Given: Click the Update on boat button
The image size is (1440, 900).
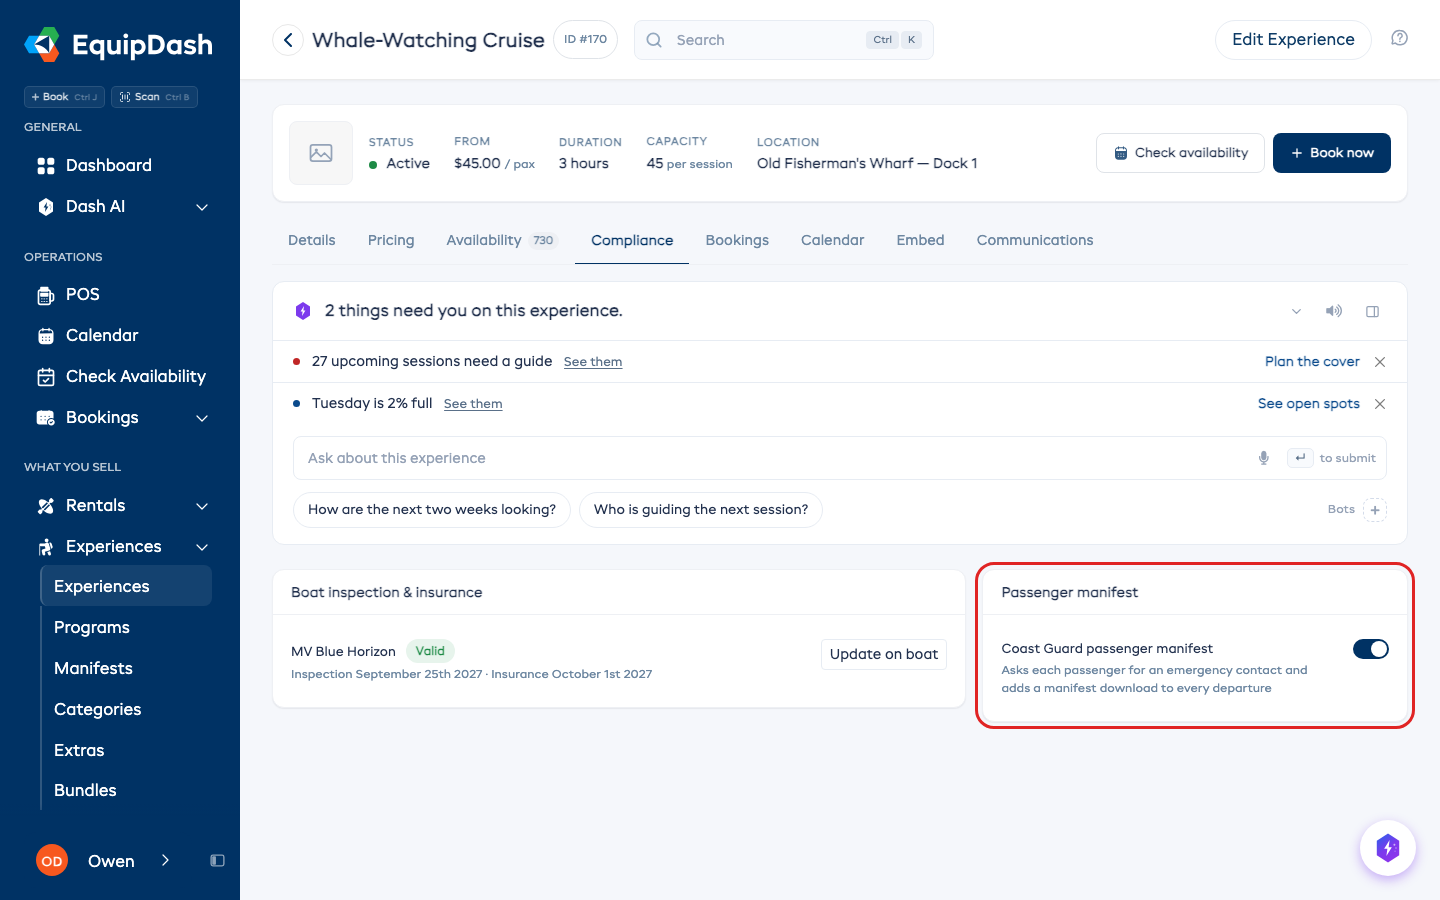Looking at the screenshot, I should coord(884,654).
